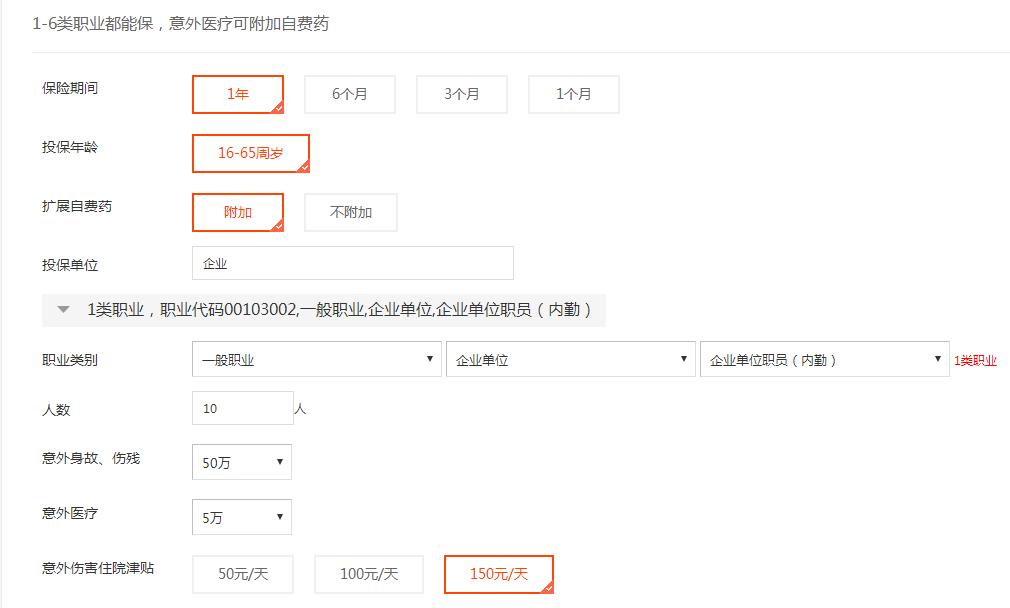Edit the 人数 headcount field showing 10

click(x=241, y=408)
